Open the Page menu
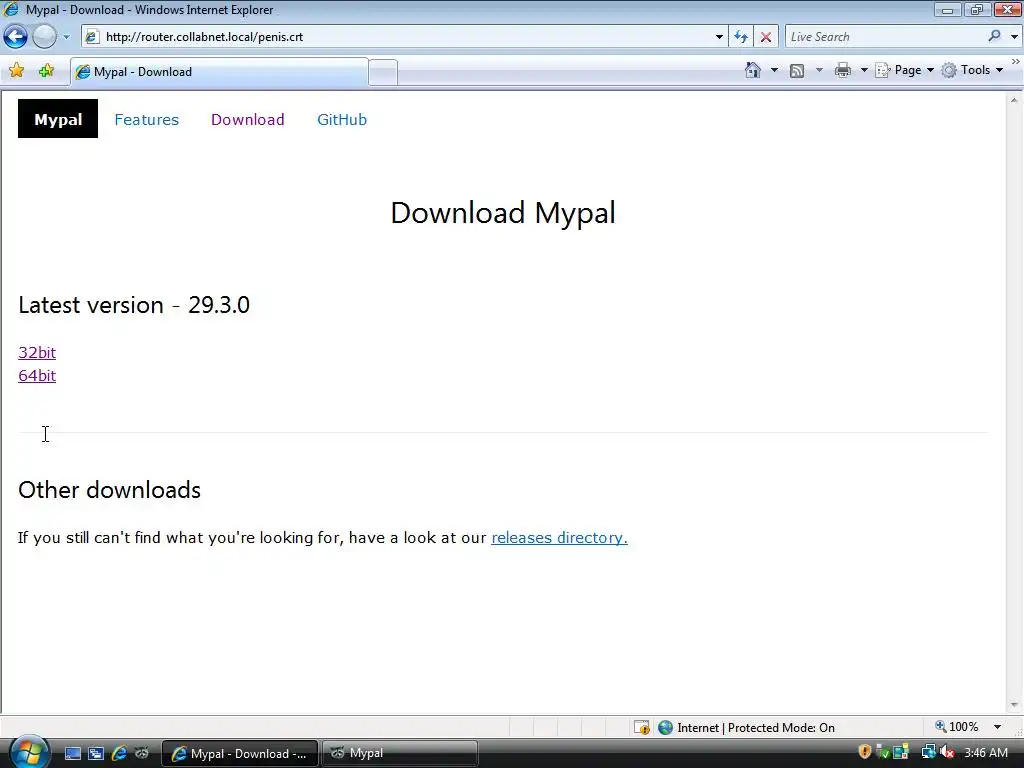 coord(904,70)
